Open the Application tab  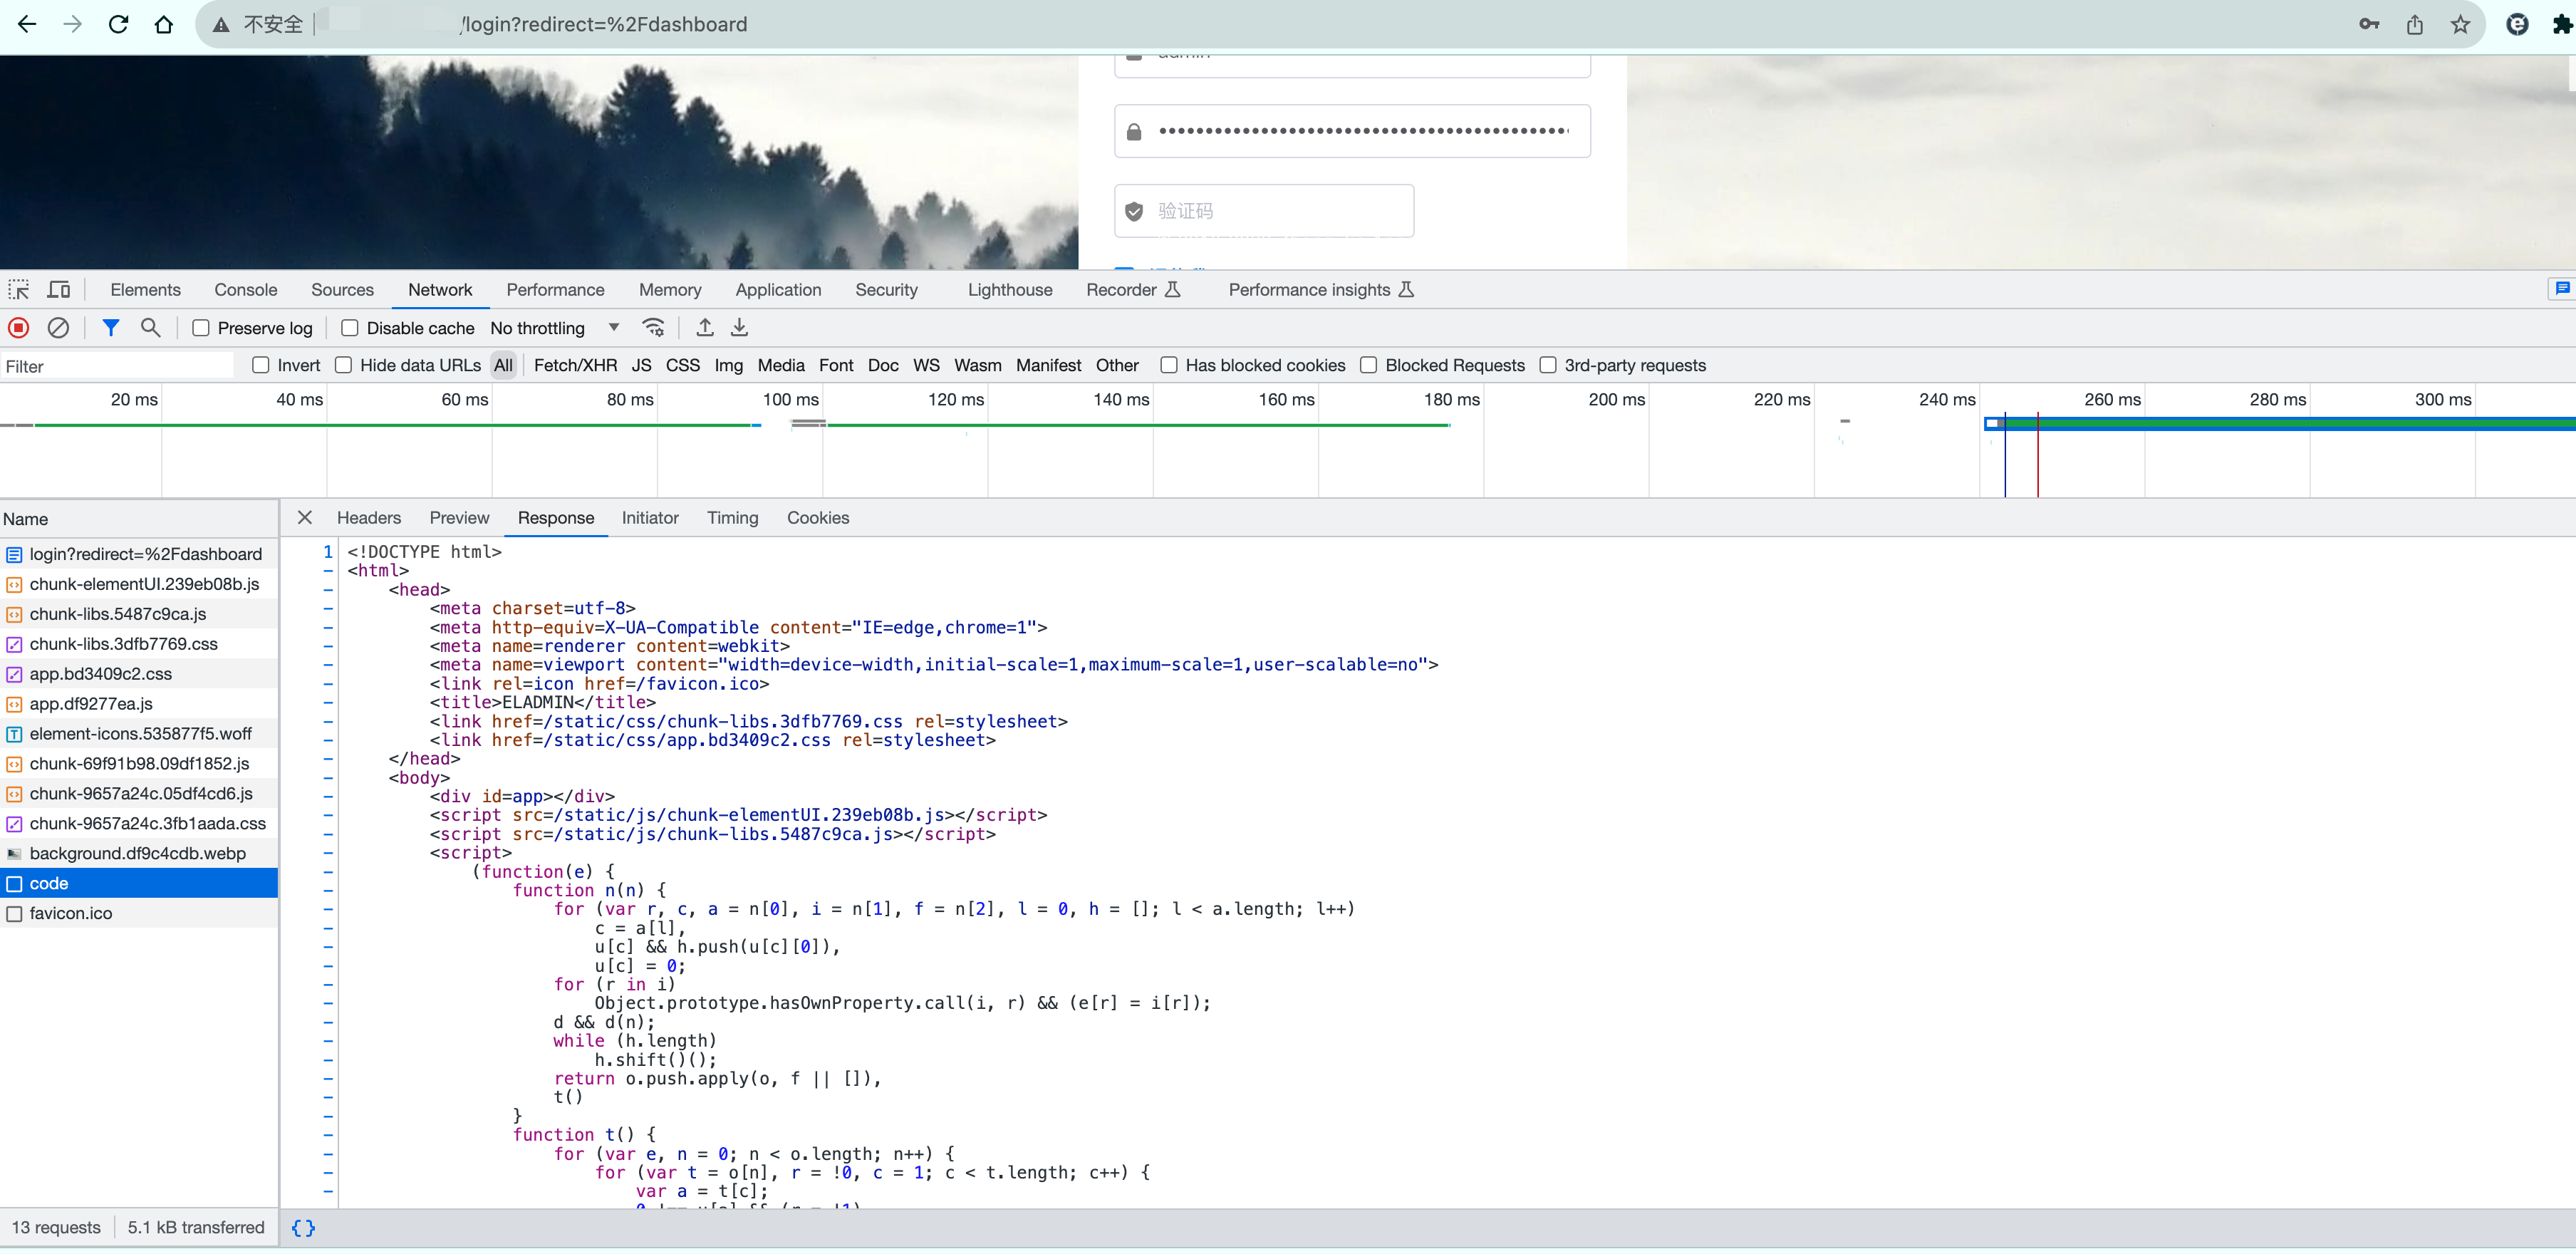click(x=778, y=290)
